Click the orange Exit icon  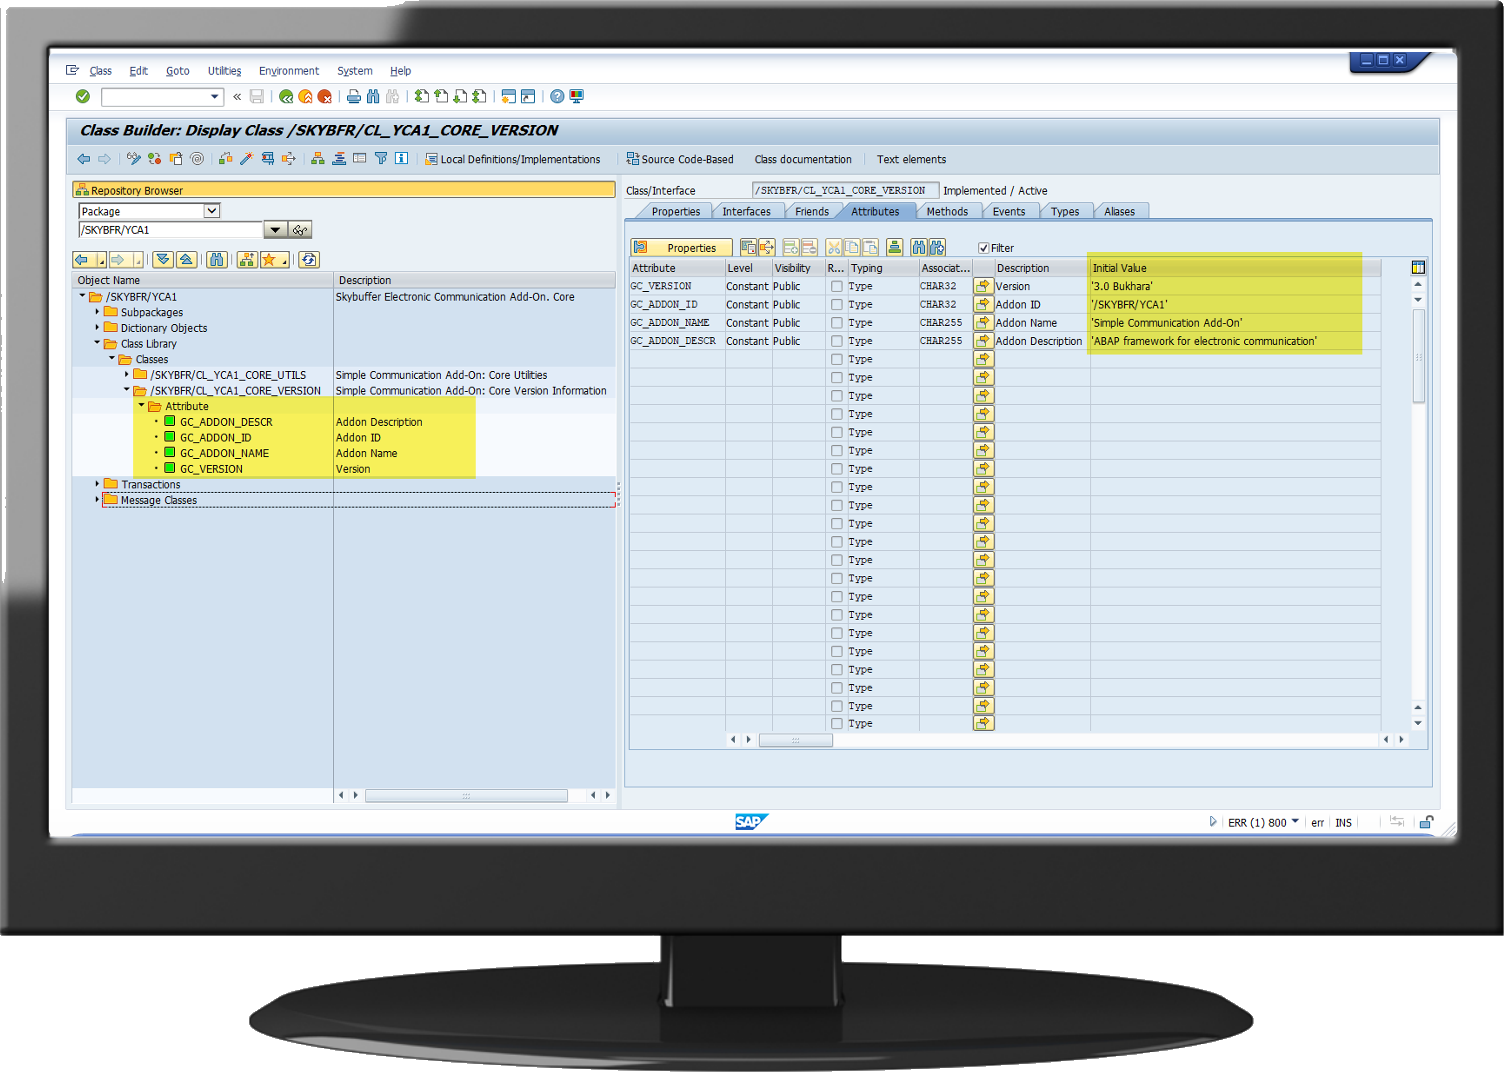tap(306, 97)
